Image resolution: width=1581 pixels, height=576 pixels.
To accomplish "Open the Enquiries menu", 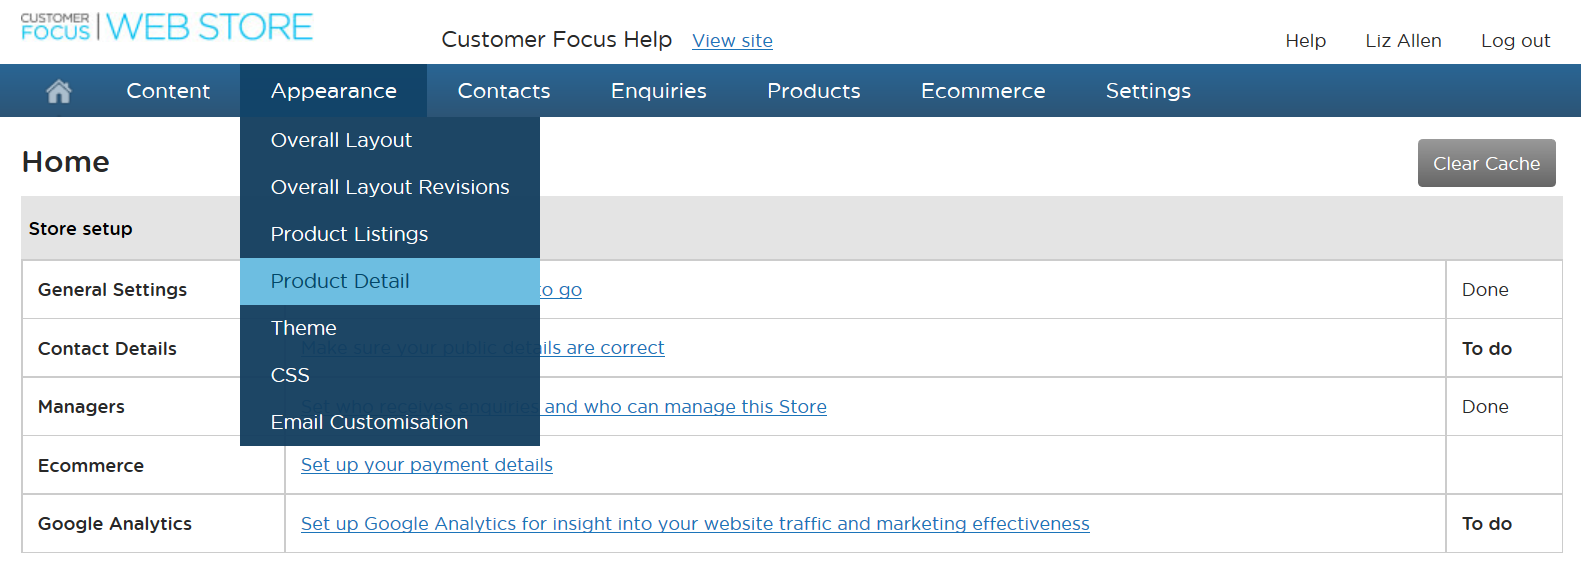I will coord(659,91).
